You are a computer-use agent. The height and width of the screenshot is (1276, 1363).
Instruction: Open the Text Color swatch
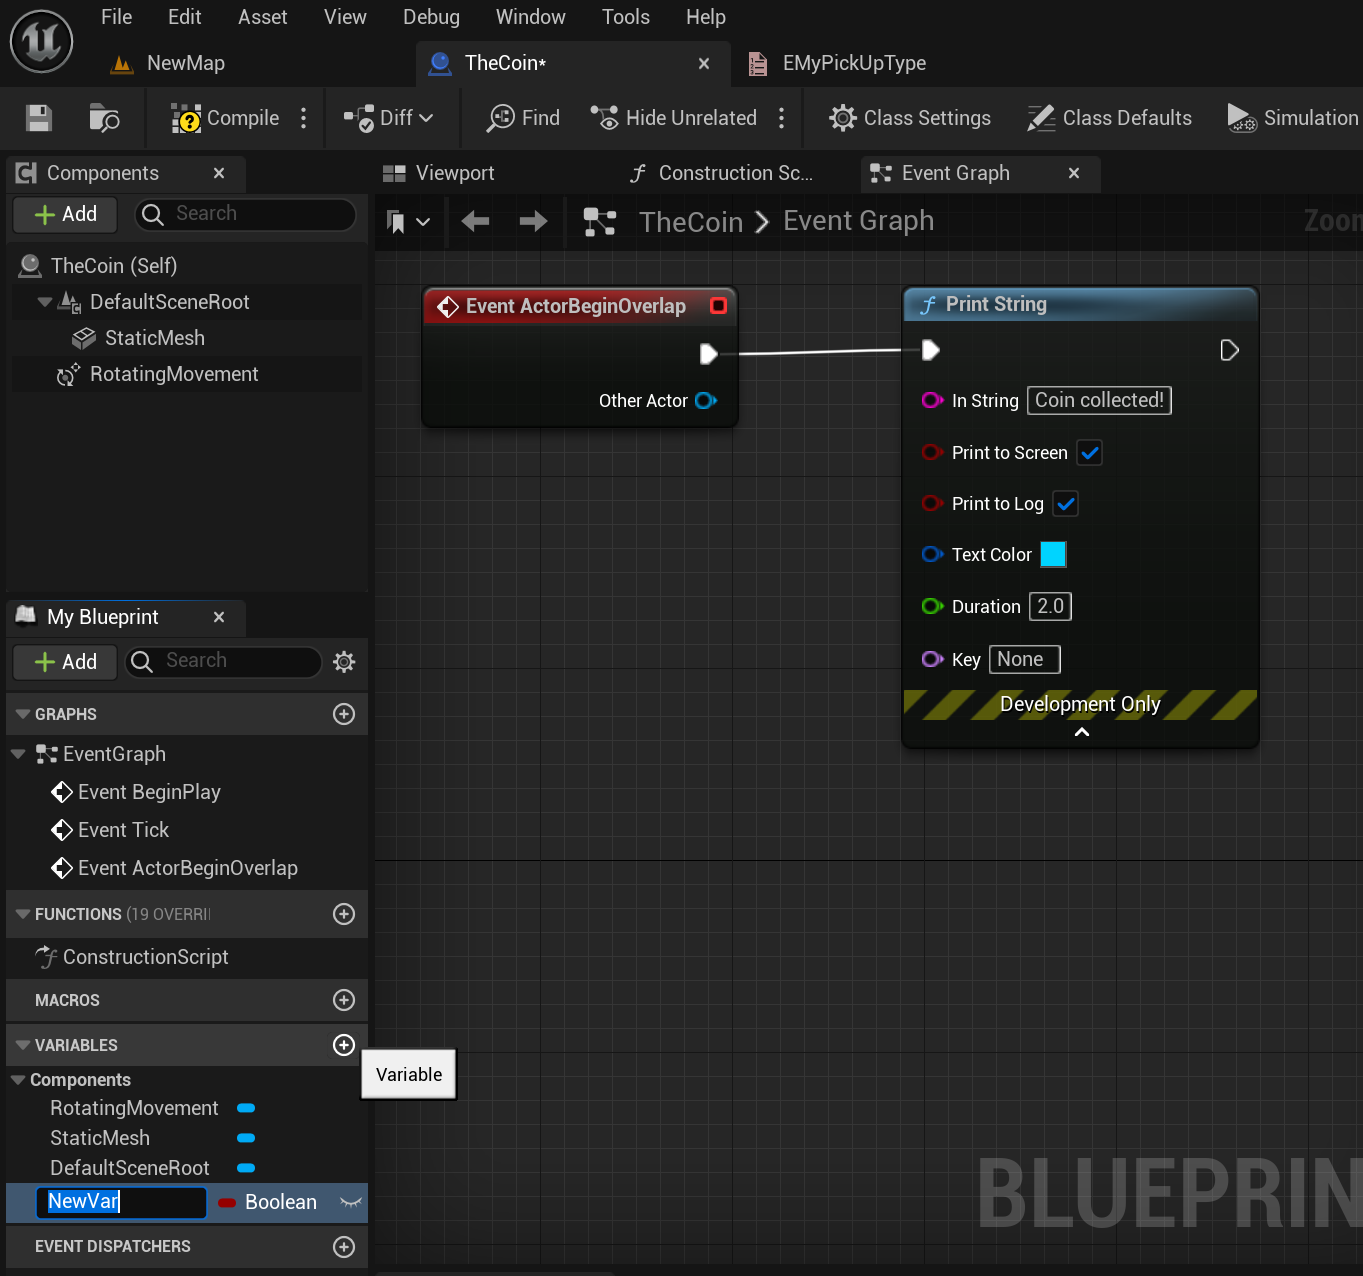tap(1054, 554)
